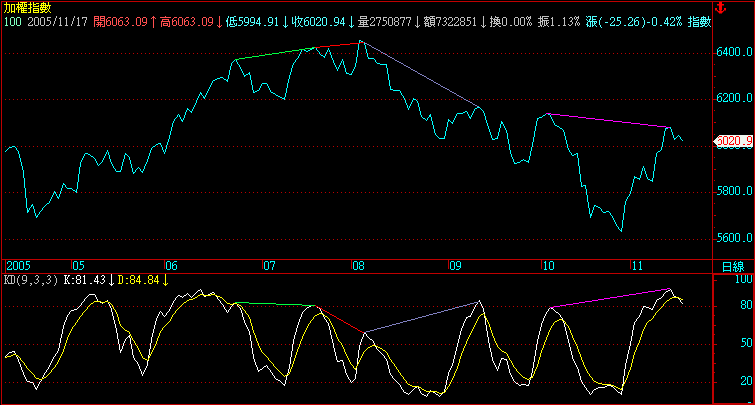Click the 振1.13% amplitude text
Viewport: 755px width, 405px height.
click(559, 22)
